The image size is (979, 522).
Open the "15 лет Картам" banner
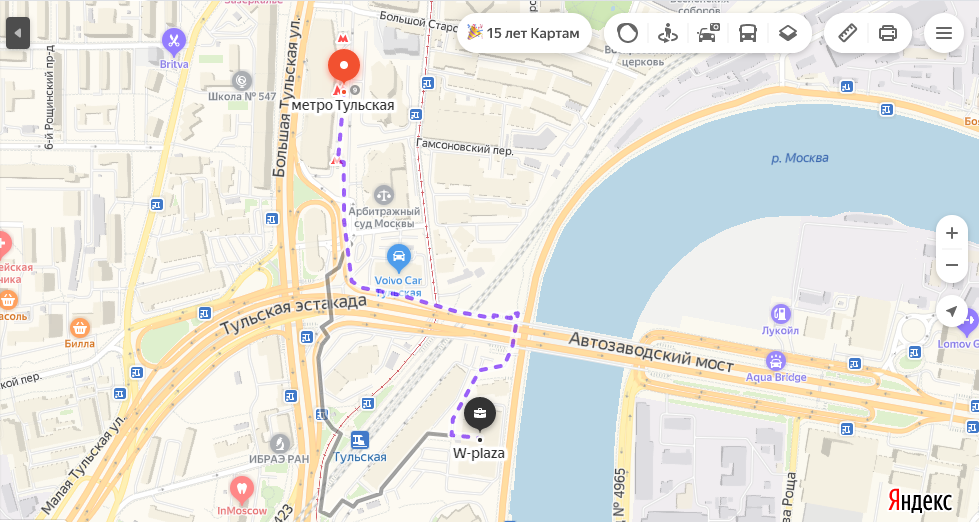(x=524, y=32)
